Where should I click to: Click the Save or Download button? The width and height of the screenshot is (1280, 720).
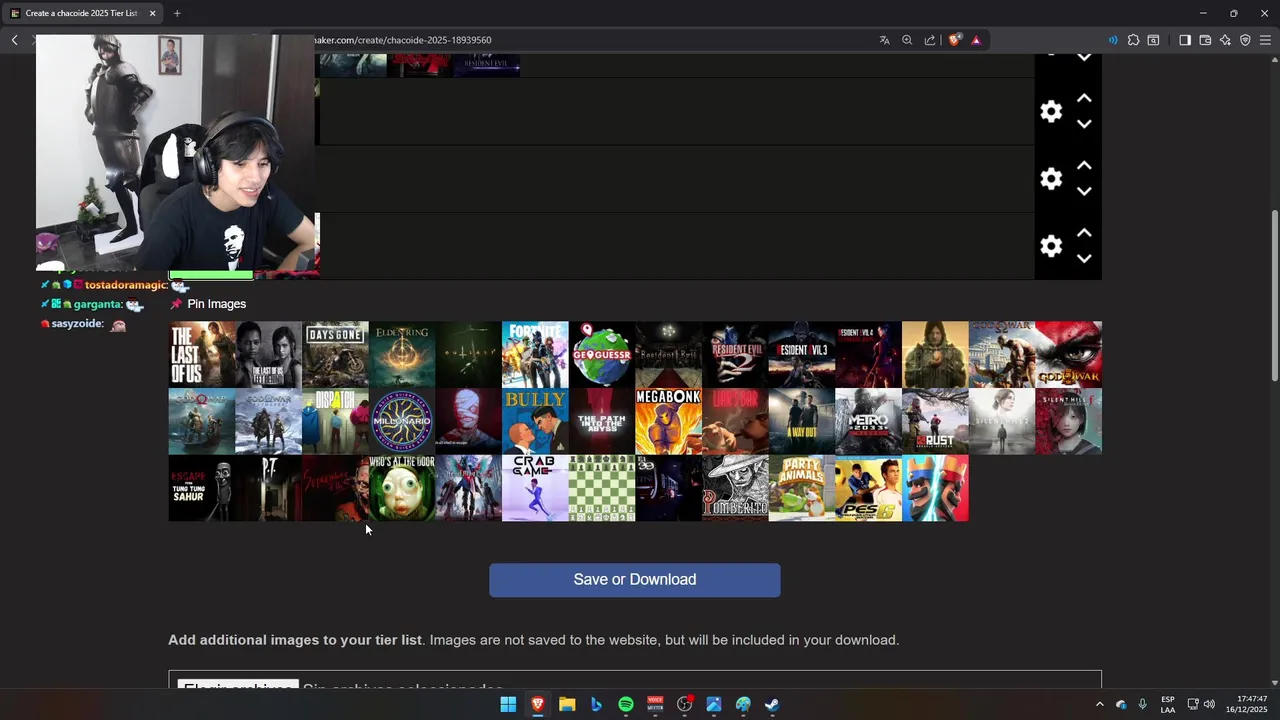coord(635,580)
